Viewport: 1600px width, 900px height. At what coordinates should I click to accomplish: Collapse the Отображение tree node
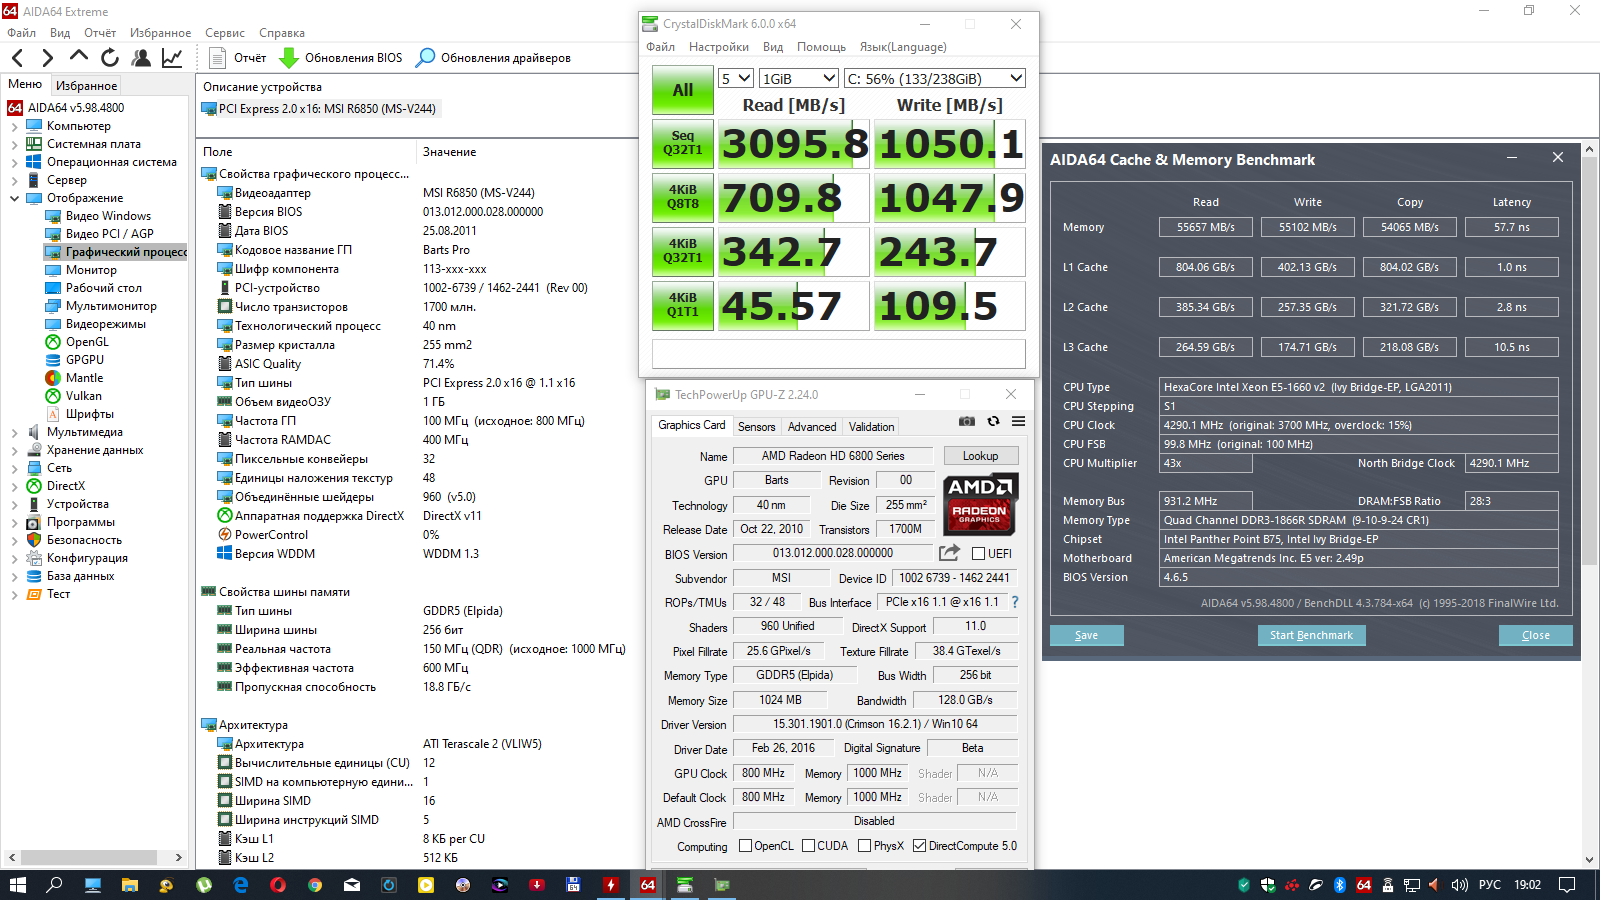point(14,199)
